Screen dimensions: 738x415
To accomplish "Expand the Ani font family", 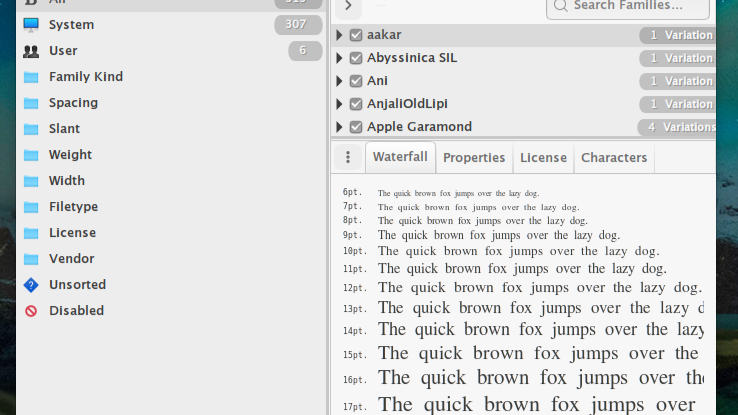I will [x=339, y=81].
